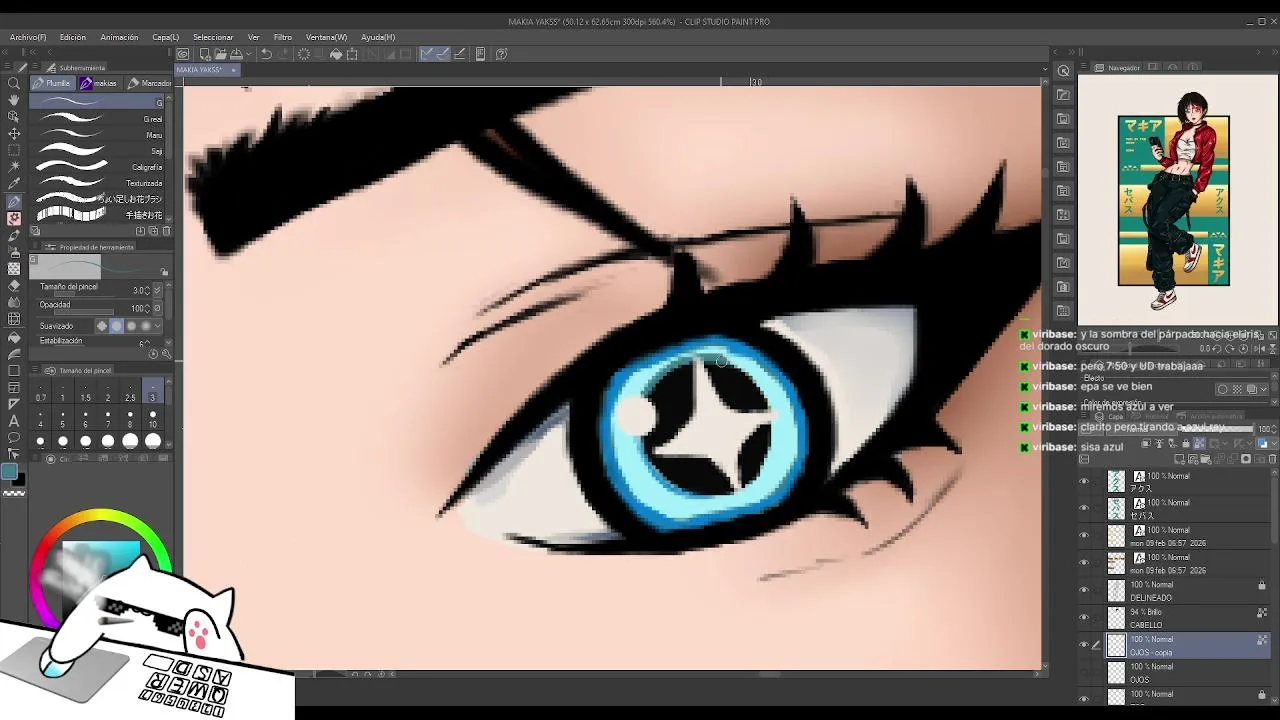Click the Fill bucket icon in command bar

tap(336, 54)
